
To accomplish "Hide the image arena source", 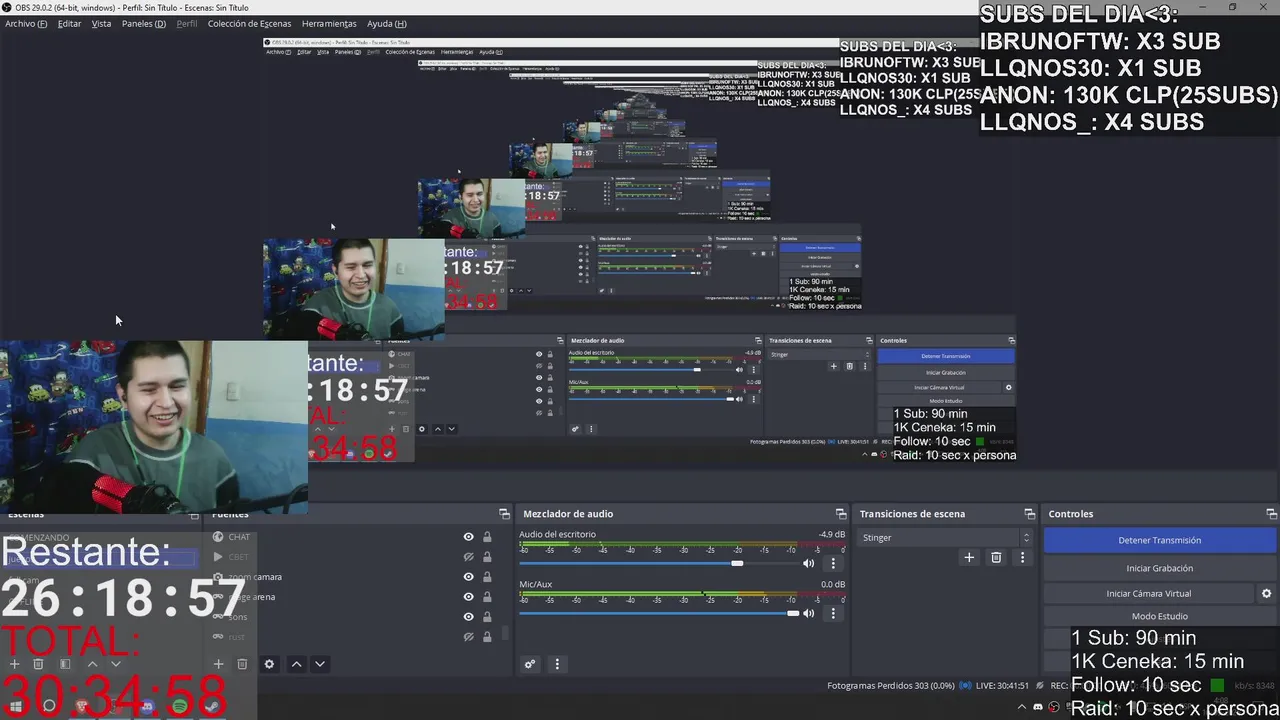I will click(468, 597).
